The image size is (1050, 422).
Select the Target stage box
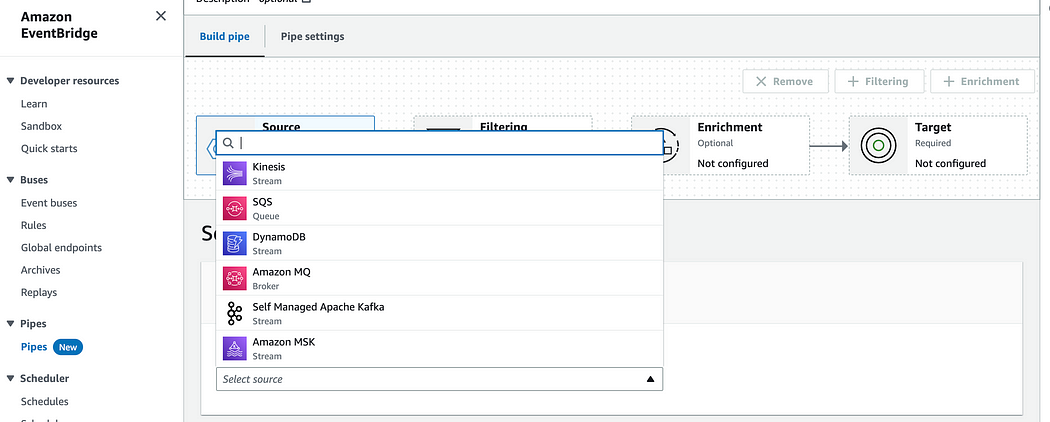pyautogui.click(x=938, y=145)
